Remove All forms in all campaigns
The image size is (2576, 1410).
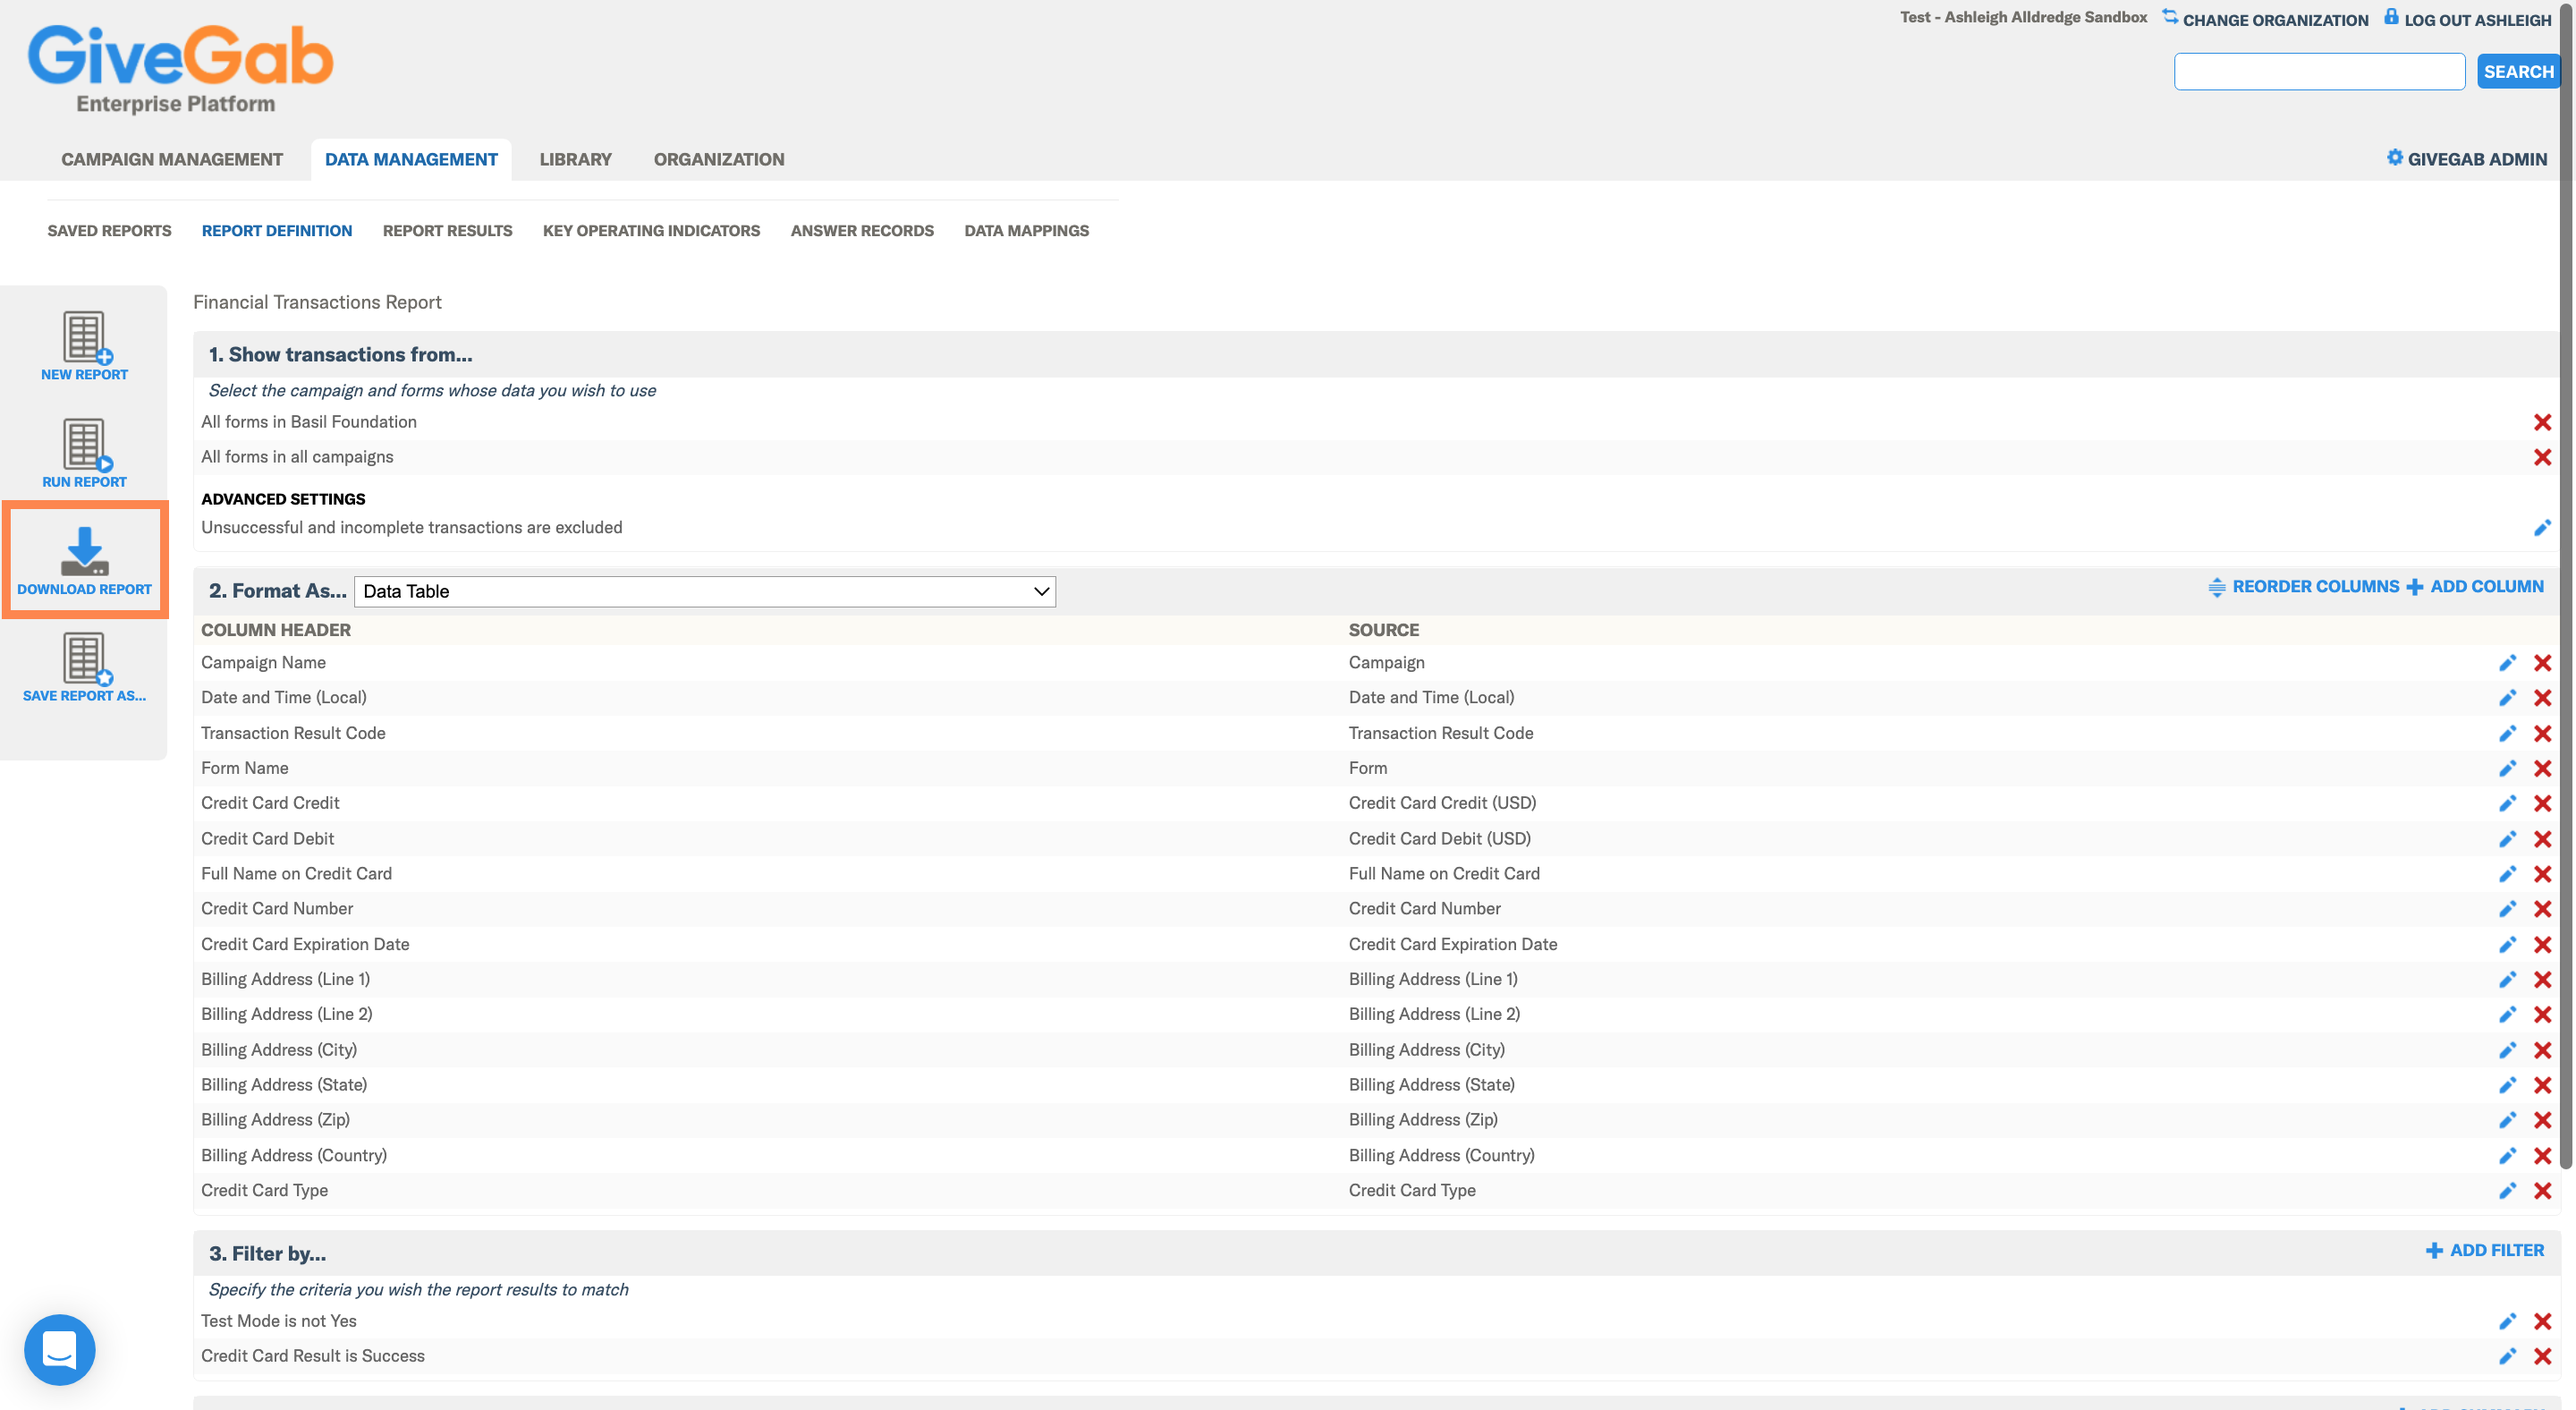pyautogui.click(x=2542, y=457)
